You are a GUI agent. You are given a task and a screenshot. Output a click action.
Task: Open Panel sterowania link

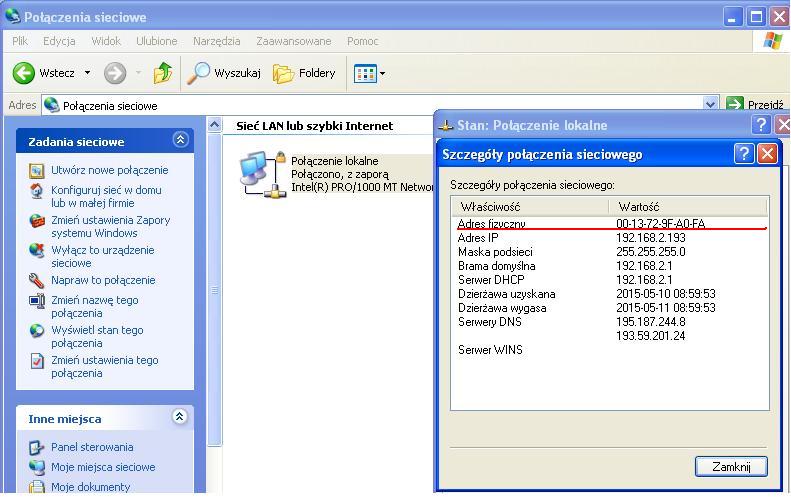92,447
